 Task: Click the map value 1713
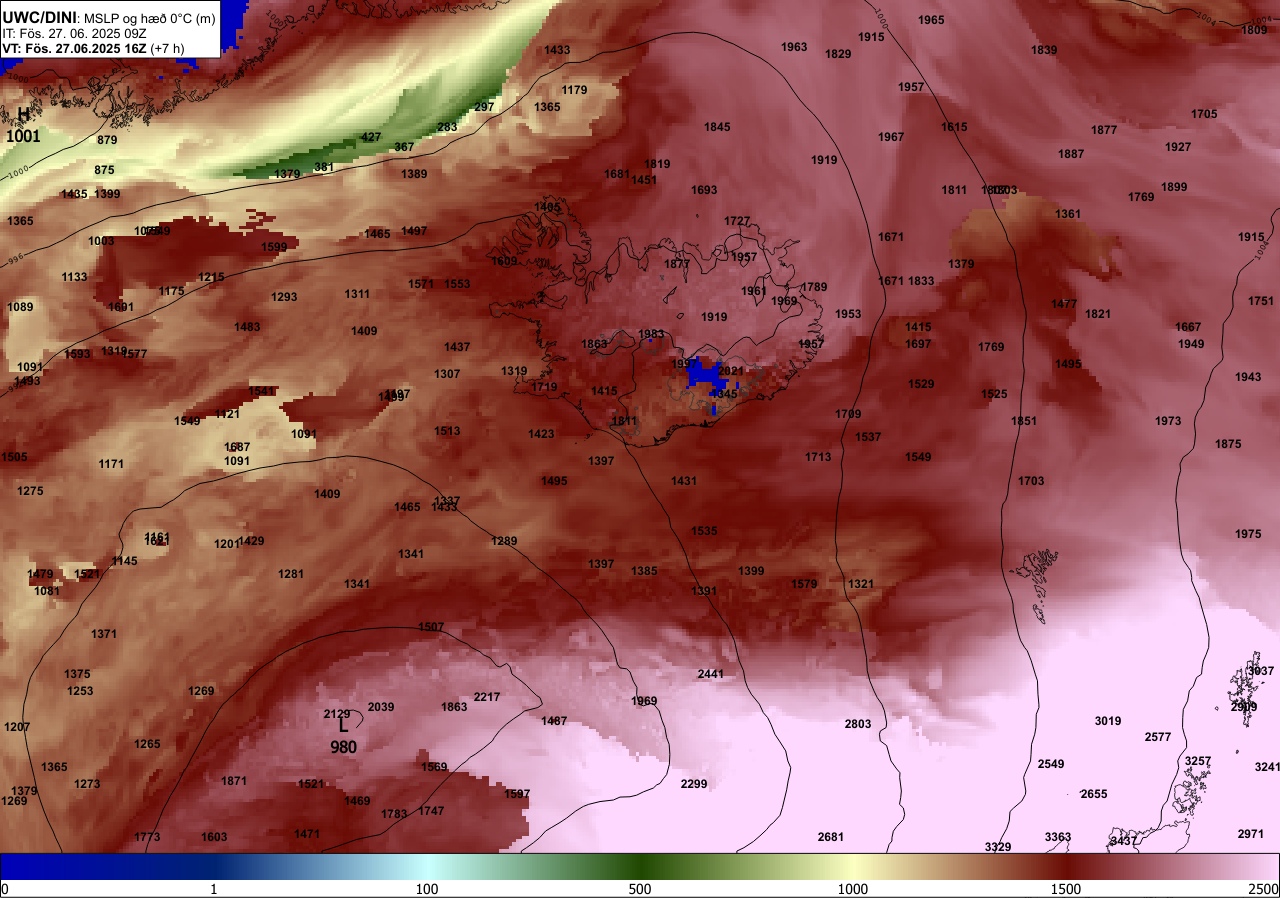tap(818, 457)
